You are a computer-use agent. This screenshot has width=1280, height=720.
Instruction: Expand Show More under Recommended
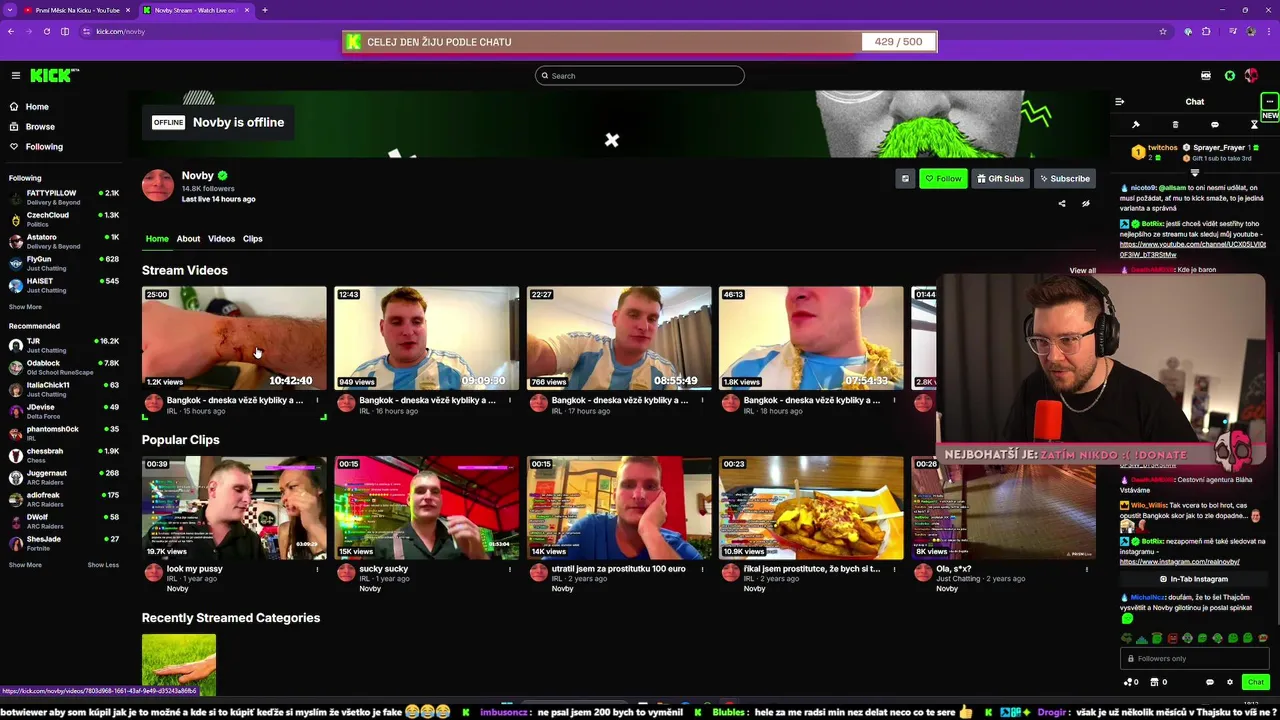point(25,565)
